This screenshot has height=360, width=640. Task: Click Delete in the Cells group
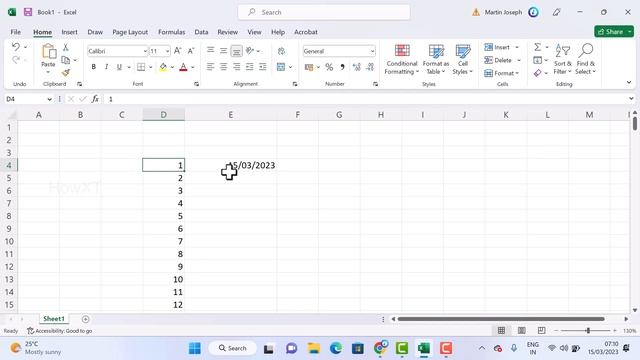tap(502, 60)
